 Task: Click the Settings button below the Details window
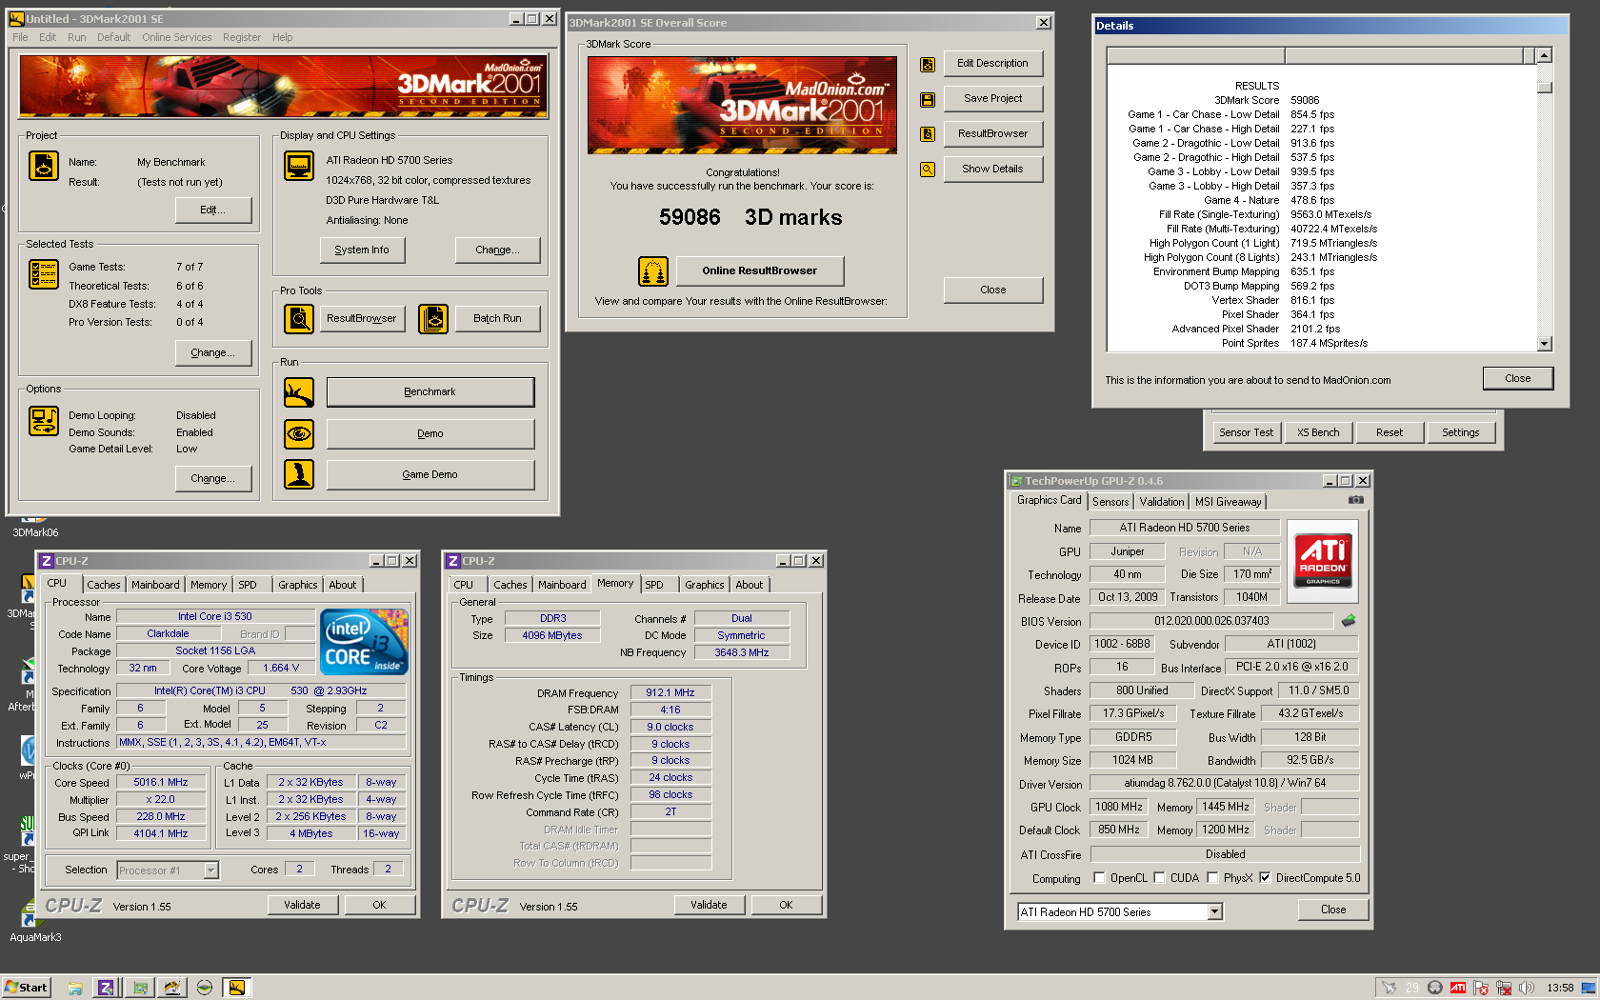point(1460,433)
